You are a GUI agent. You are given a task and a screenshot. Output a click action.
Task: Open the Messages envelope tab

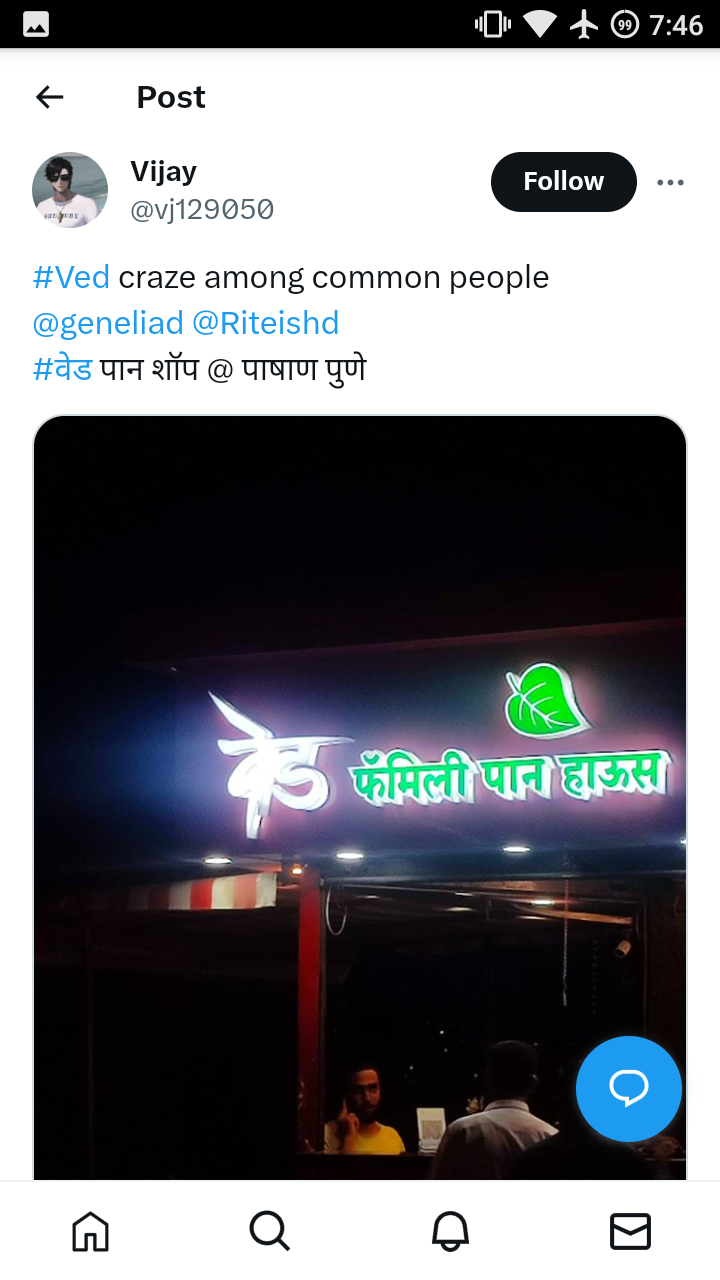(630, 1231)
